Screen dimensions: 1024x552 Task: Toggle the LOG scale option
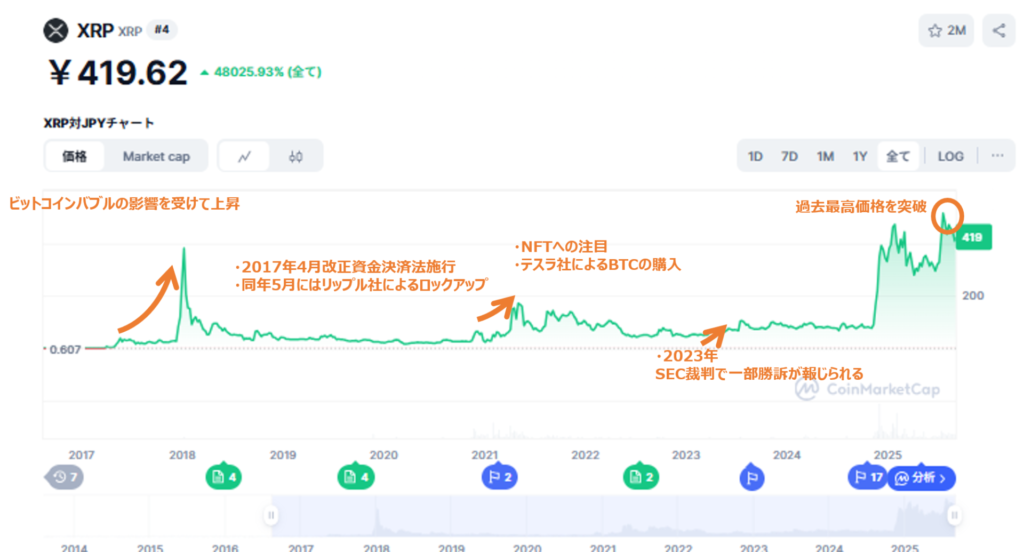coord(951,156)
